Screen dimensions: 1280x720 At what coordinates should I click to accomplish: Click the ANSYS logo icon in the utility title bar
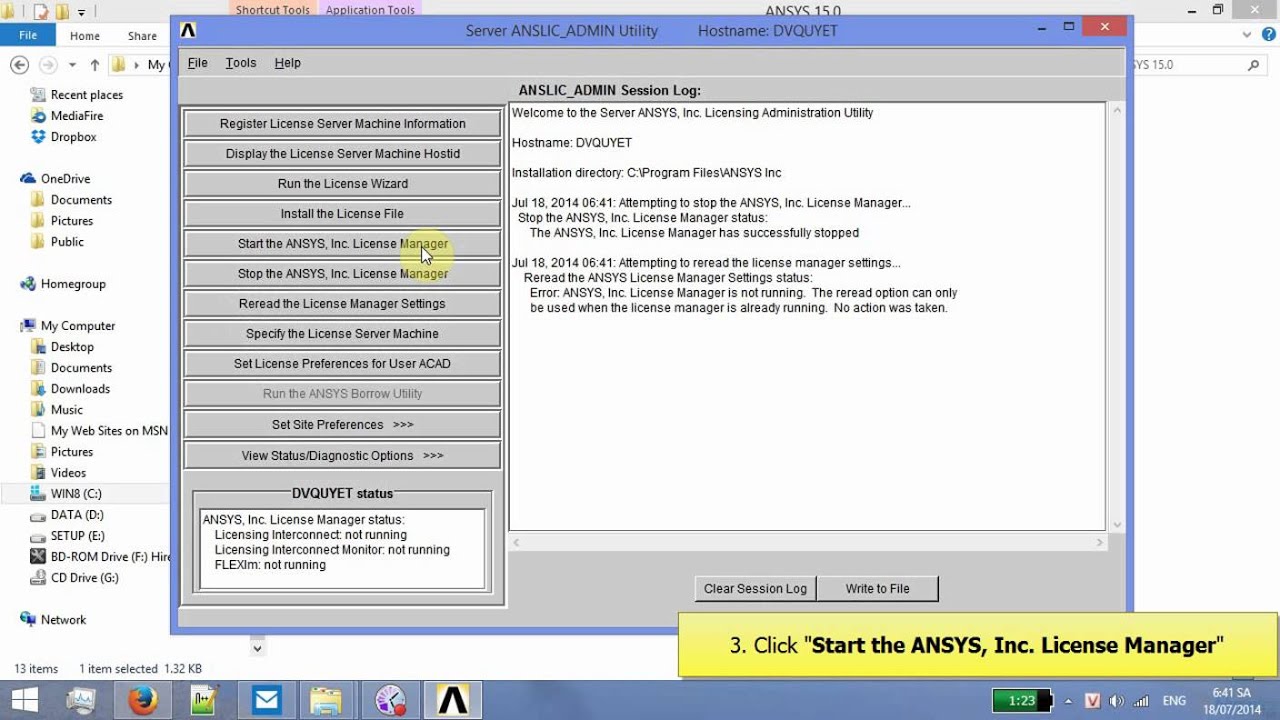pyautogui.click(x=188, y=30)
